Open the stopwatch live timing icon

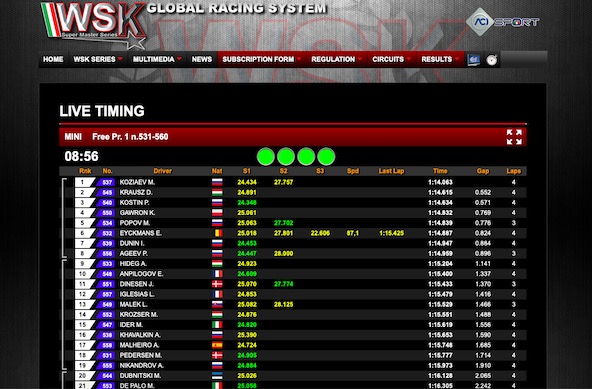(492, 60)
